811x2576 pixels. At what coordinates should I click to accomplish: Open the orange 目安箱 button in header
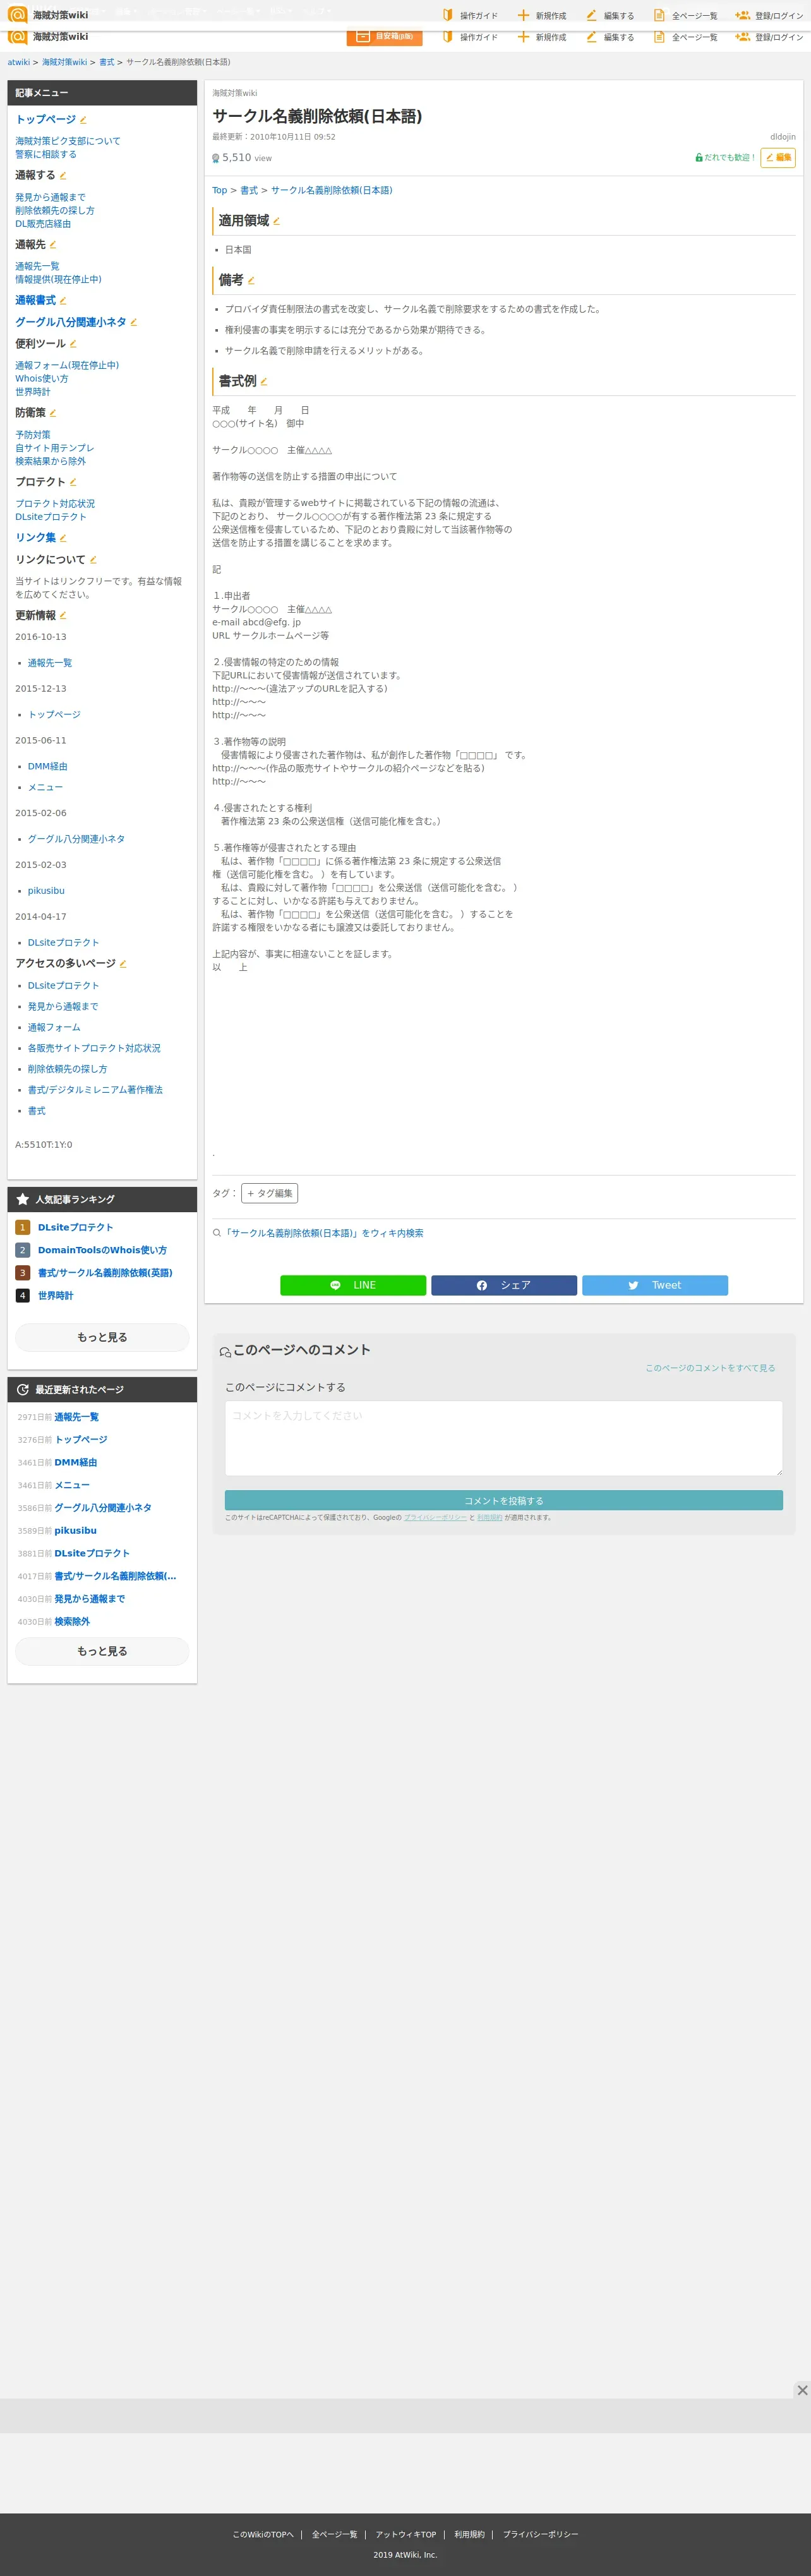click(x=384, y=37)
